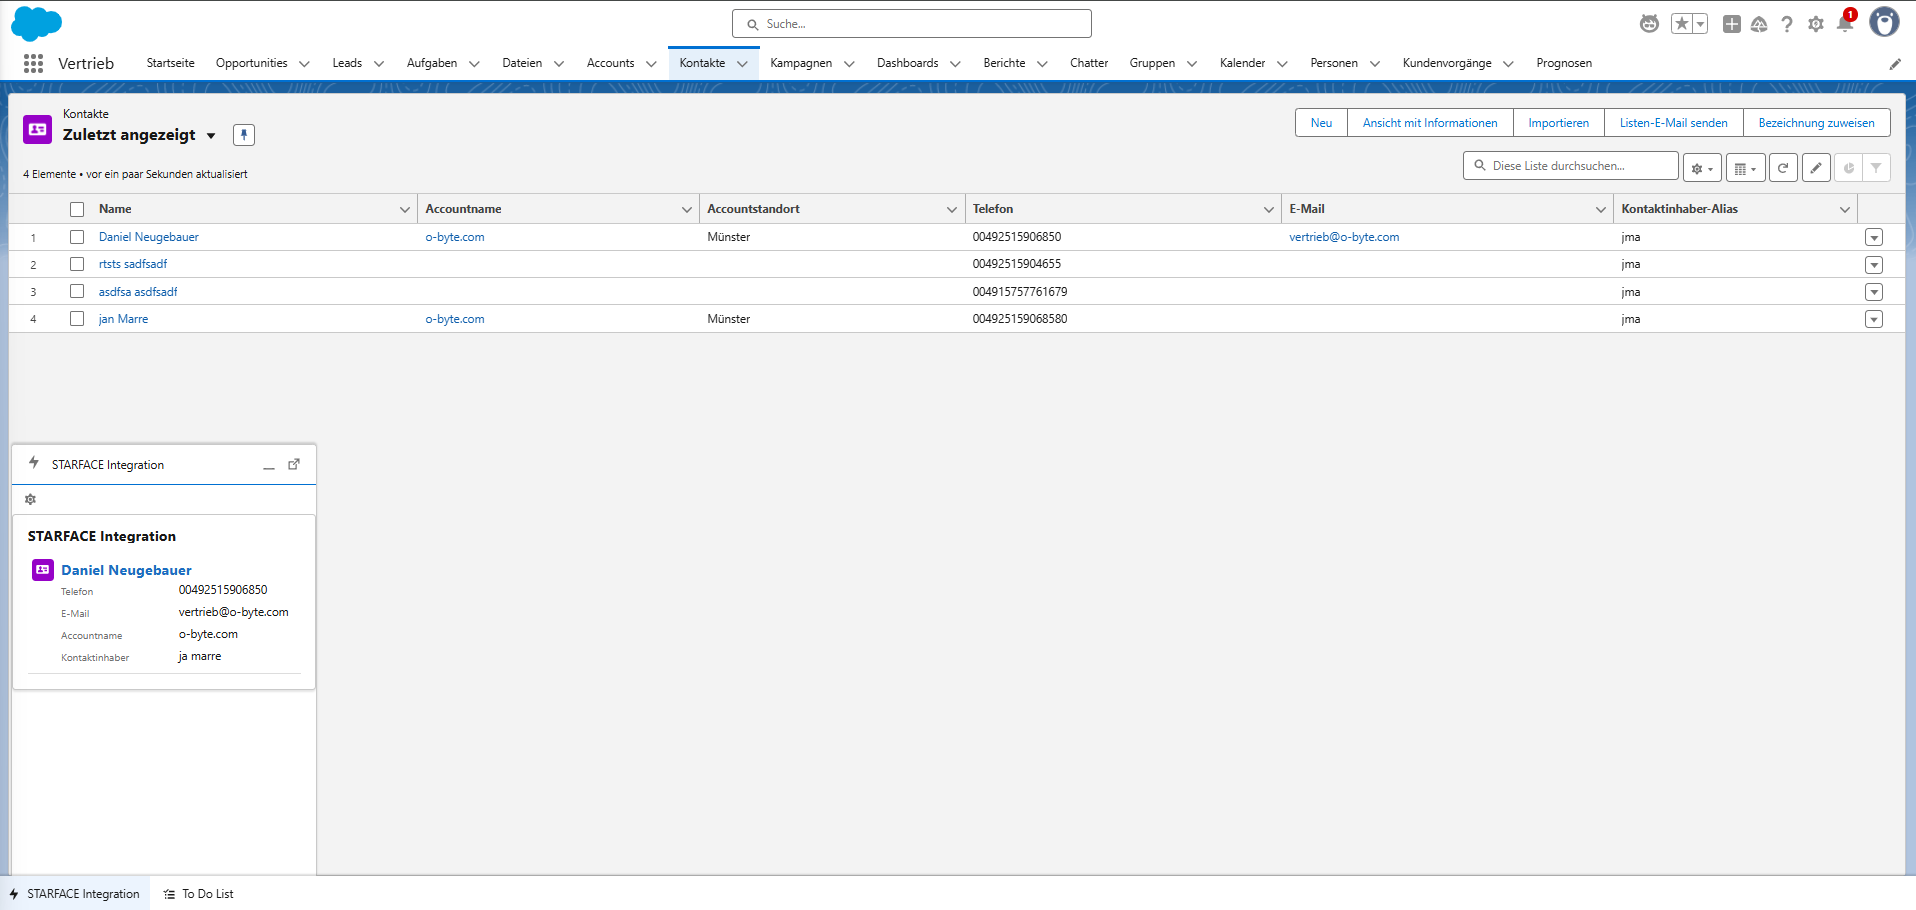Viewport: 1916px width, 910px height.
Task: Pop out the STARFACE Integration panel
Action: tap(294, 464)
